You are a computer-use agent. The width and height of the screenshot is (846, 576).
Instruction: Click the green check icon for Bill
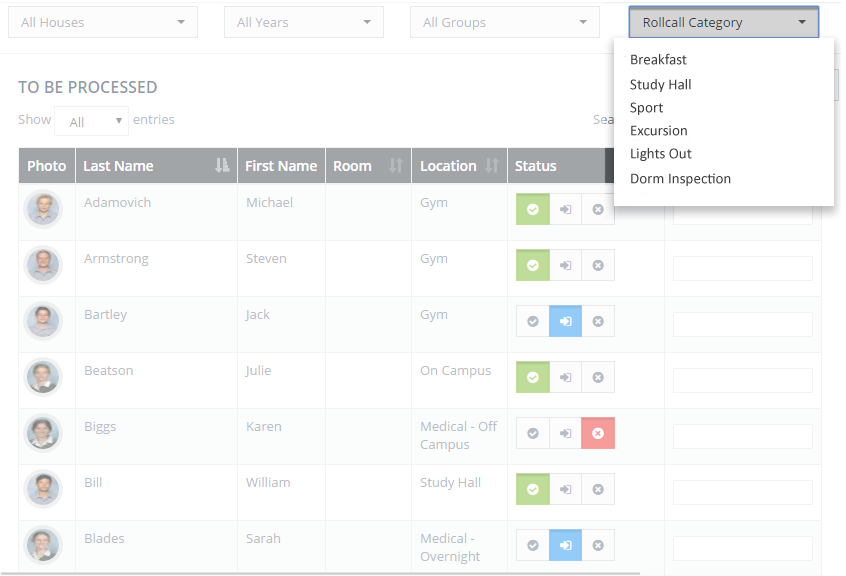[x=533, y=489]
